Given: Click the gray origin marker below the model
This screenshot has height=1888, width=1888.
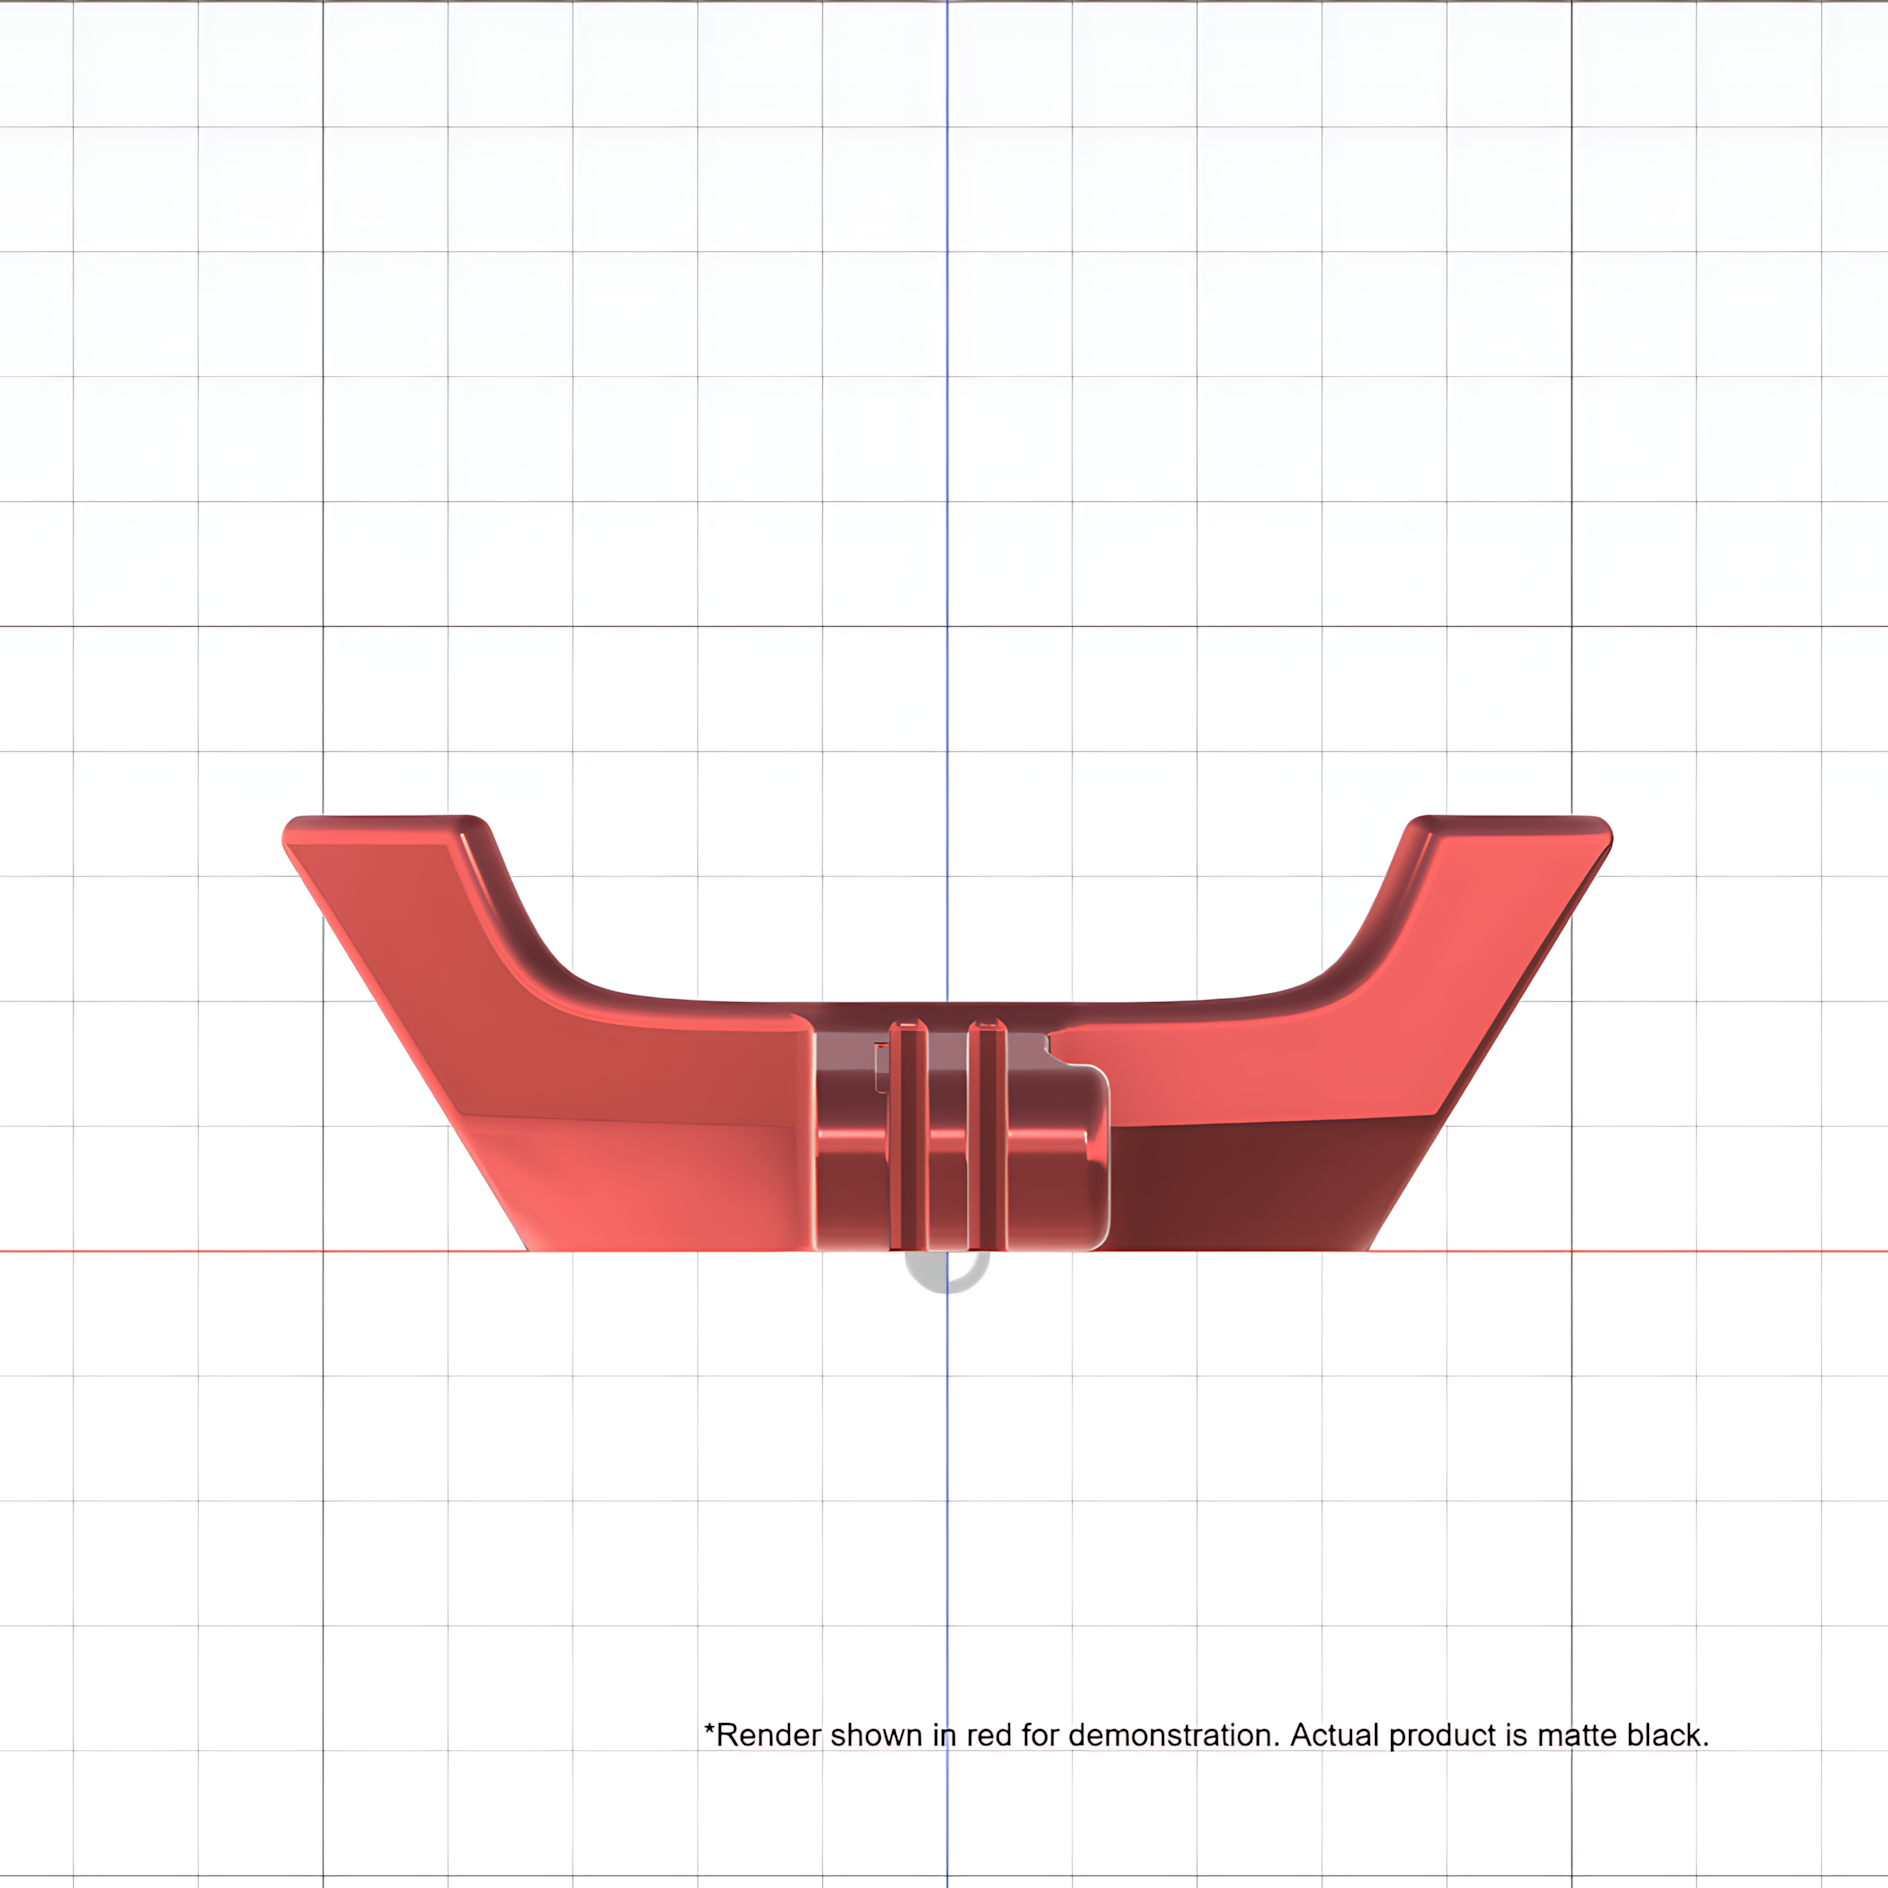Looking at the screenshot, I should point(947,1272).
